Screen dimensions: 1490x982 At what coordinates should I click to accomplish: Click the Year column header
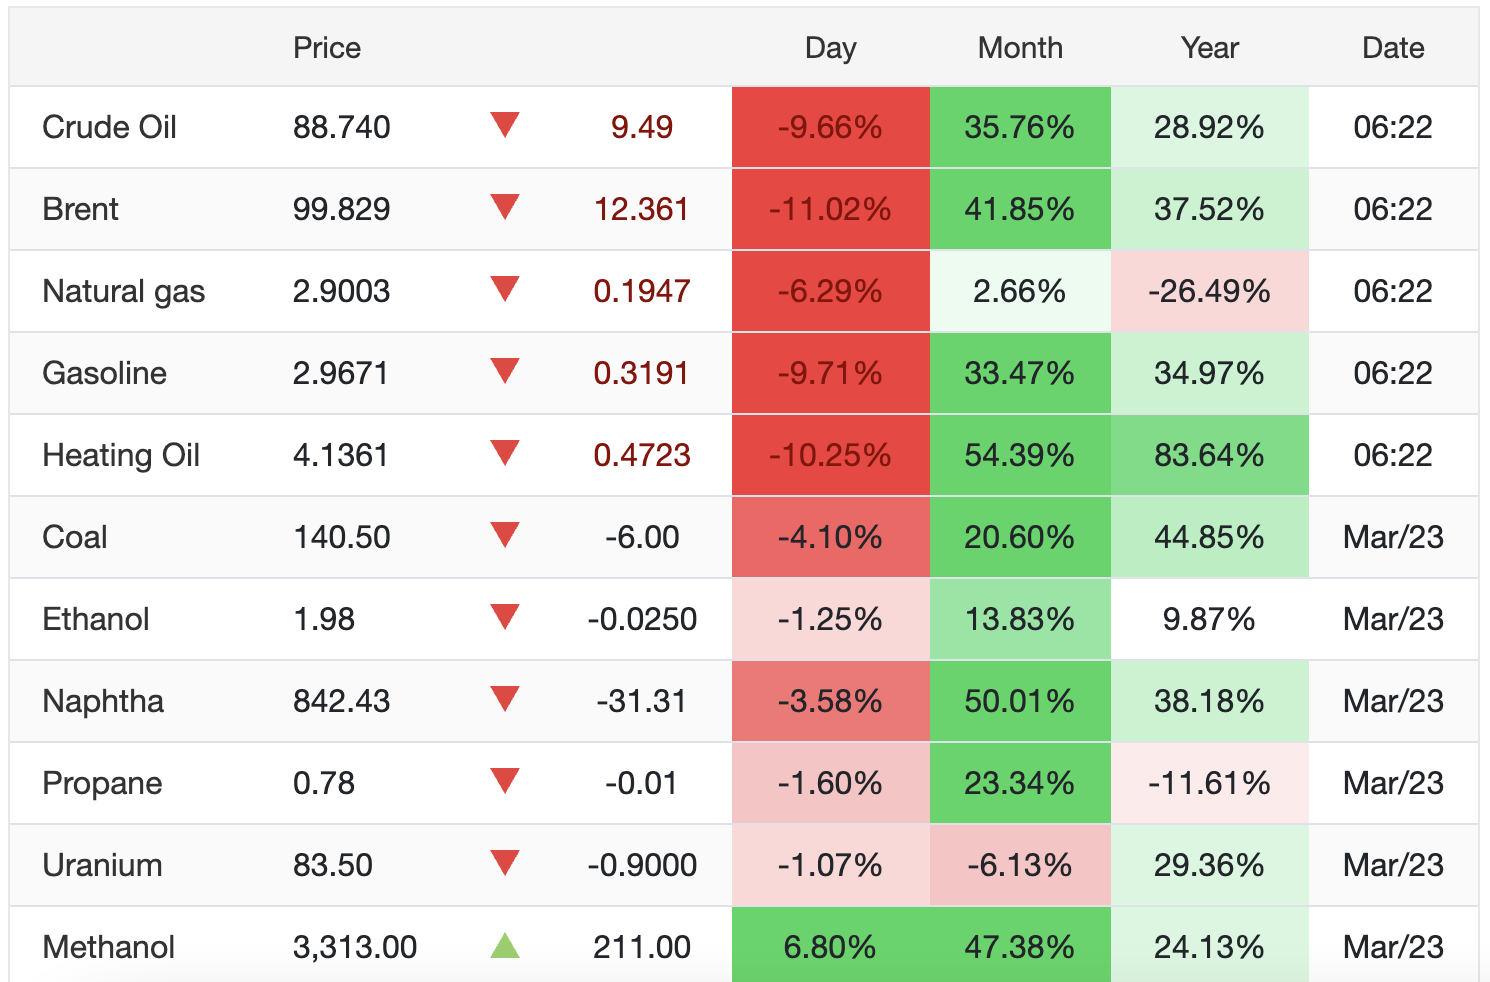point(1209,48)
